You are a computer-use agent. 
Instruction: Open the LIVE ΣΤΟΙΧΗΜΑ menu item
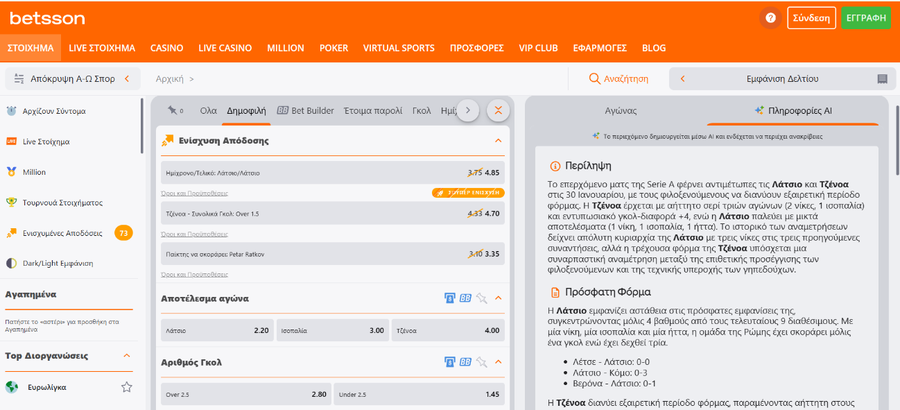[102, 48]
